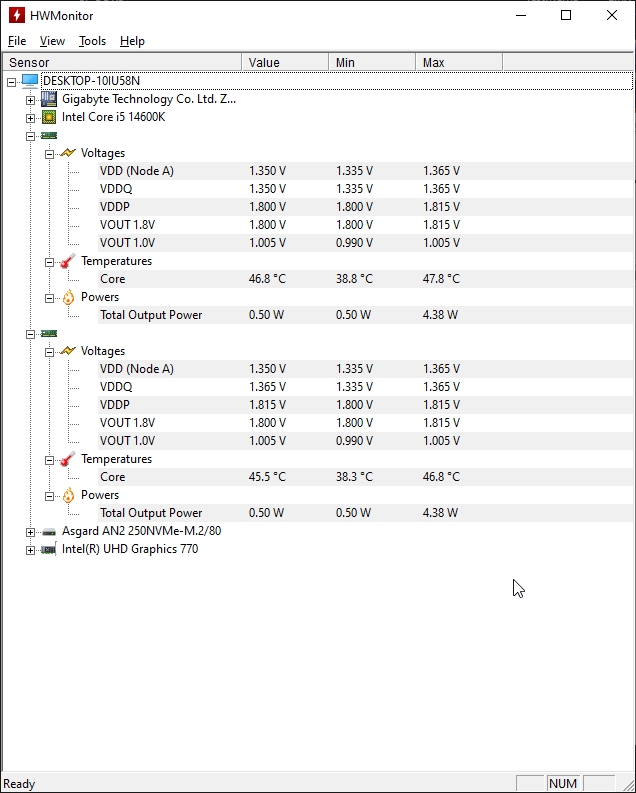Viewport: 636px width, 793px height.
Task: Expand the Gigabyte Technology motherboard node
Action: tap(30, 99)
